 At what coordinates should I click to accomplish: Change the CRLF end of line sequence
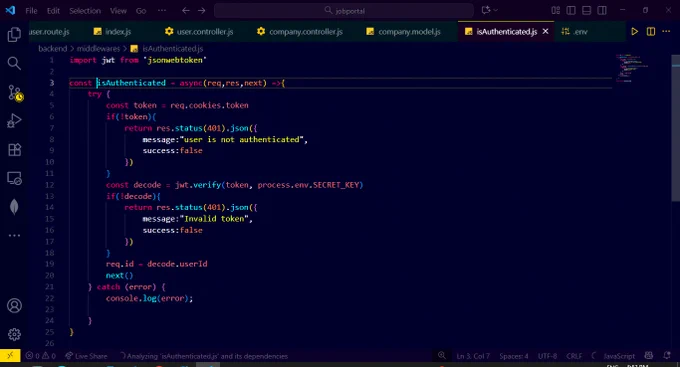coord(574,356)
